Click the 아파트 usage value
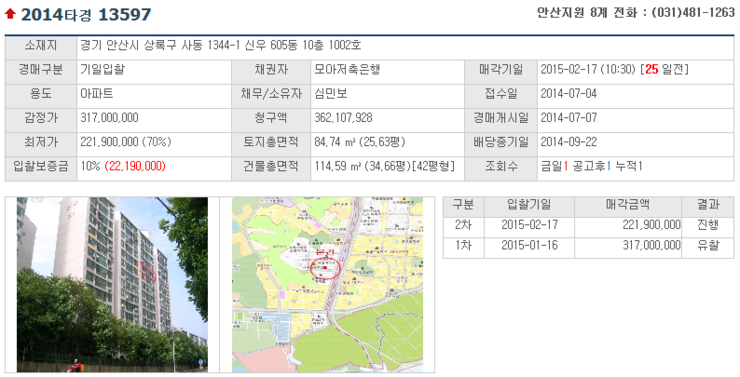The image size is (740, 377). click(x=97, y=93)
